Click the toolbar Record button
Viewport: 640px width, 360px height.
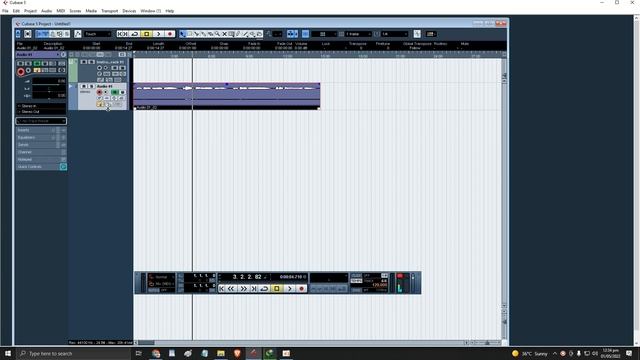[x=170, y=34]
